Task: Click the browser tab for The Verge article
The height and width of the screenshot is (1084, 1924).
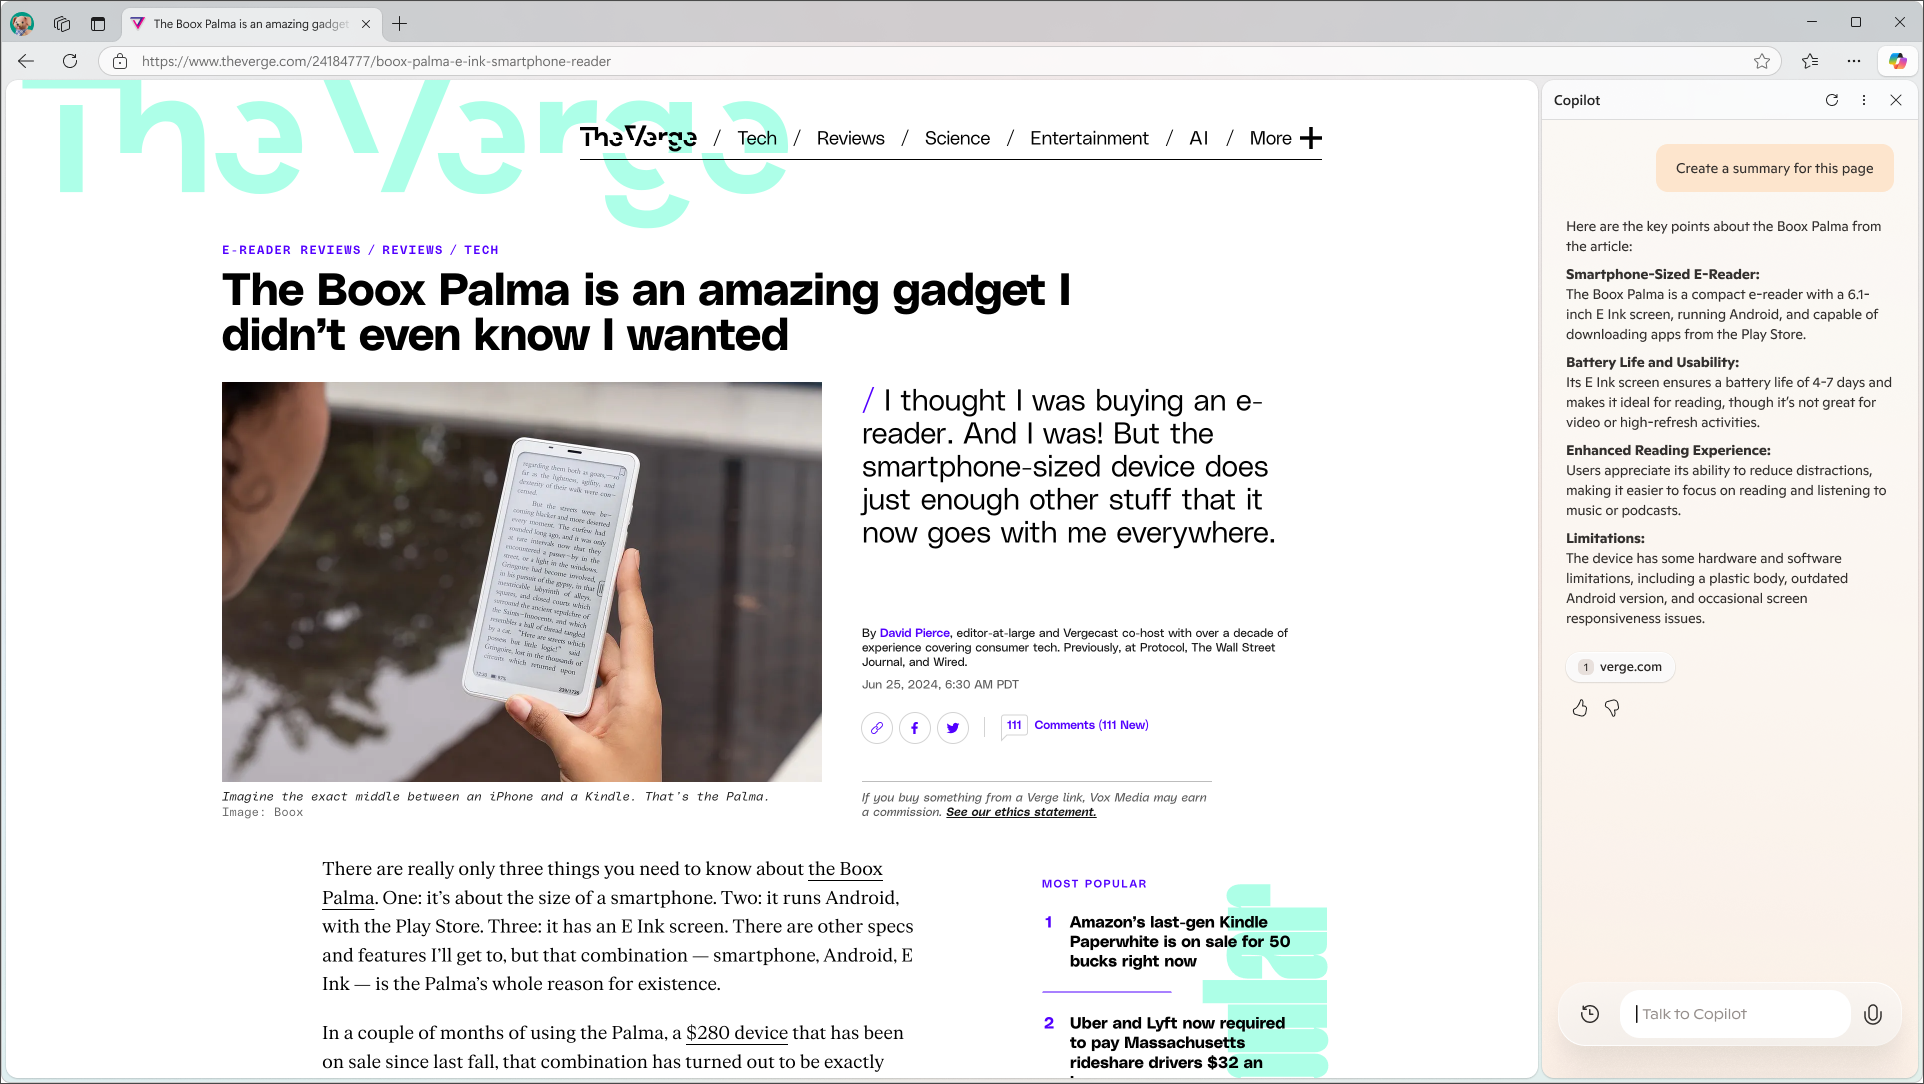Action: point(250,22)
